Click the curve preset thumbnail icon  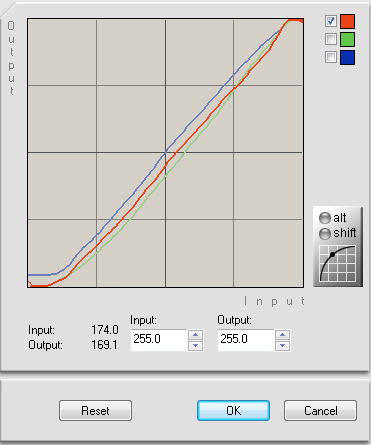click(x=337, y=263)
